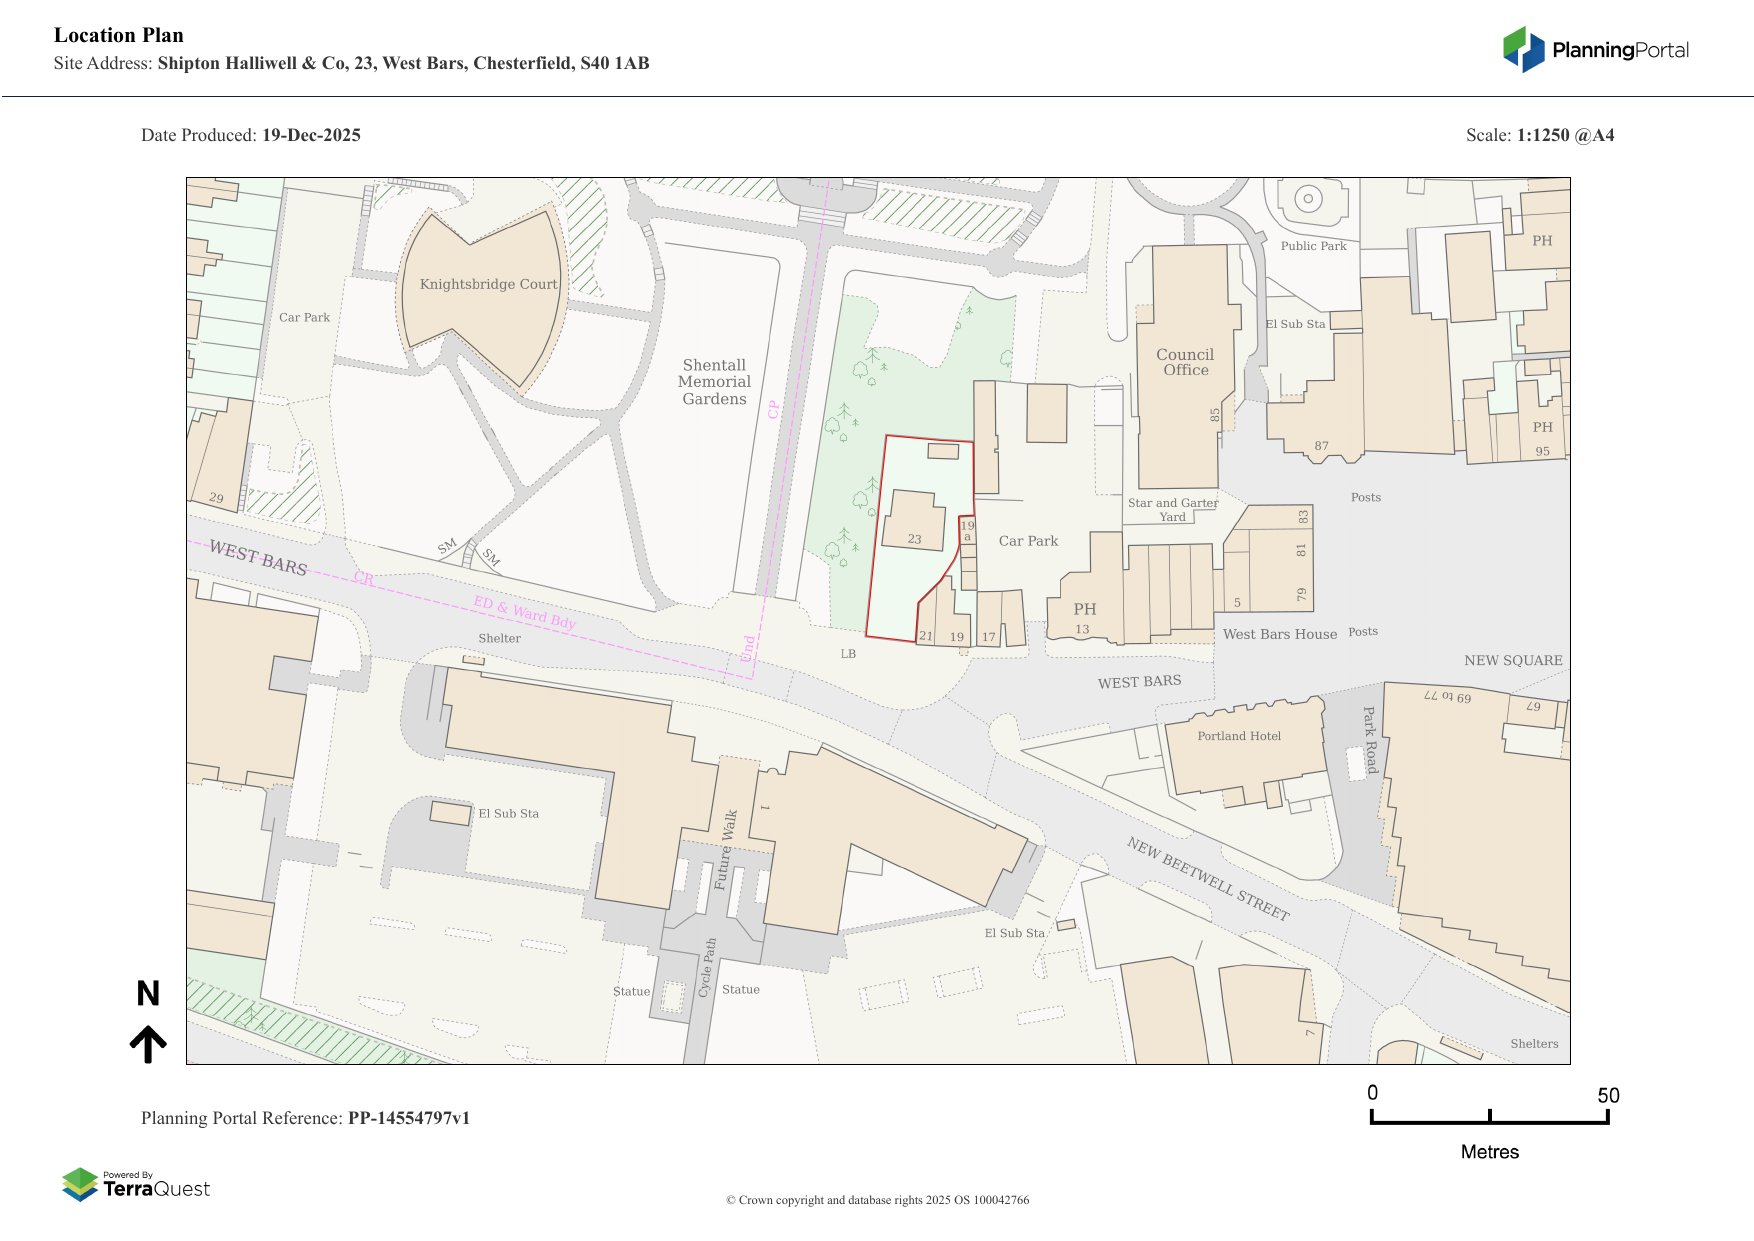Select the Location Plan title
Screen dimensions: 1754x1241
(x=119, y=35)
